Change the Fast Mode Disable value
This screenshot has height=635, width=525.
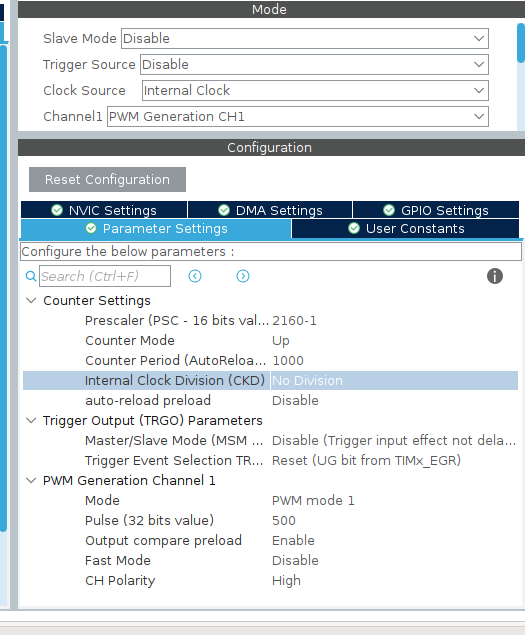pos(295,560)
